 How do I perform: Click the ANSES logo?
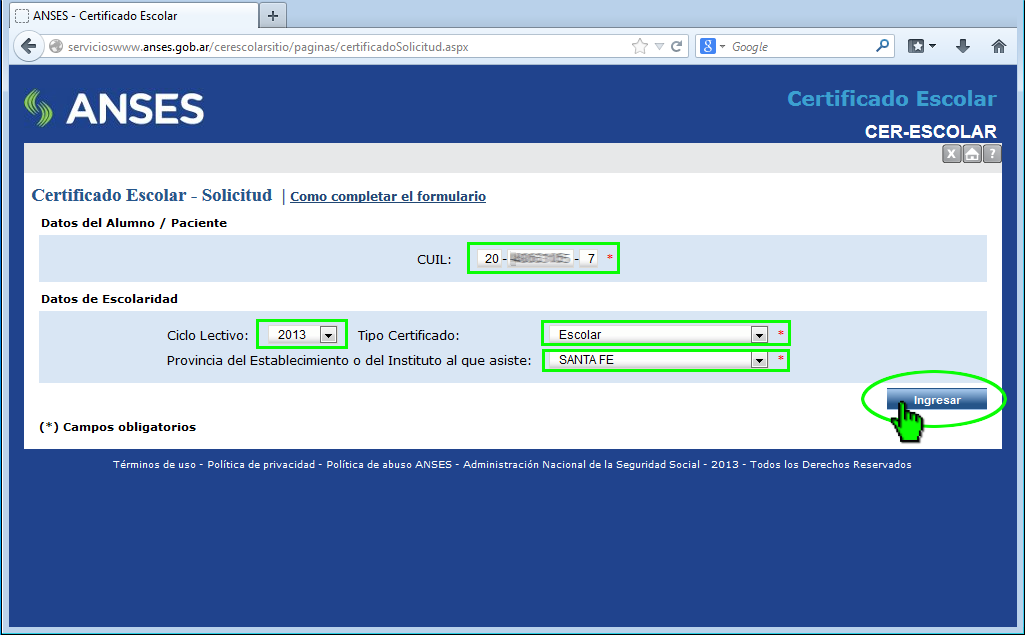click(x=114, y=109)
